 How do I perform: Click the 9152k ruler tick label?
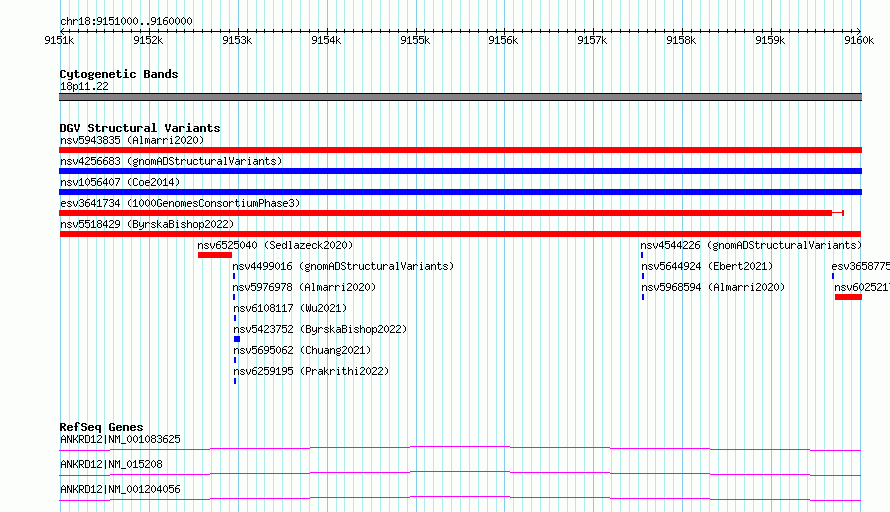[148, 40]
